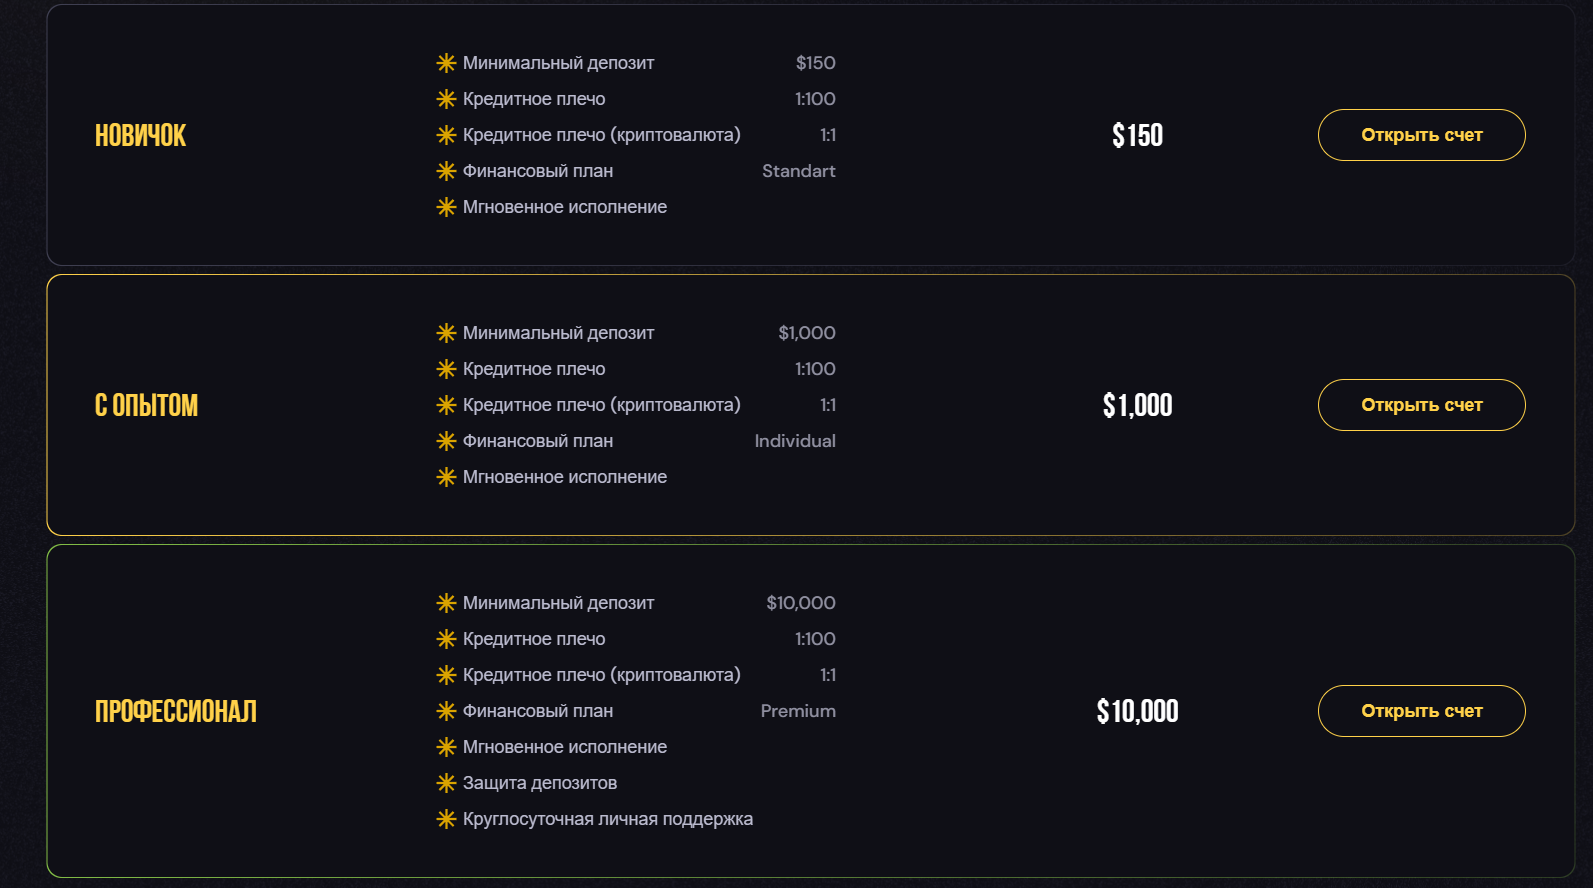Click the Новичок plan's Открыть счет button
This screenshot has width=1593, height=888.
coord(1421,135)
